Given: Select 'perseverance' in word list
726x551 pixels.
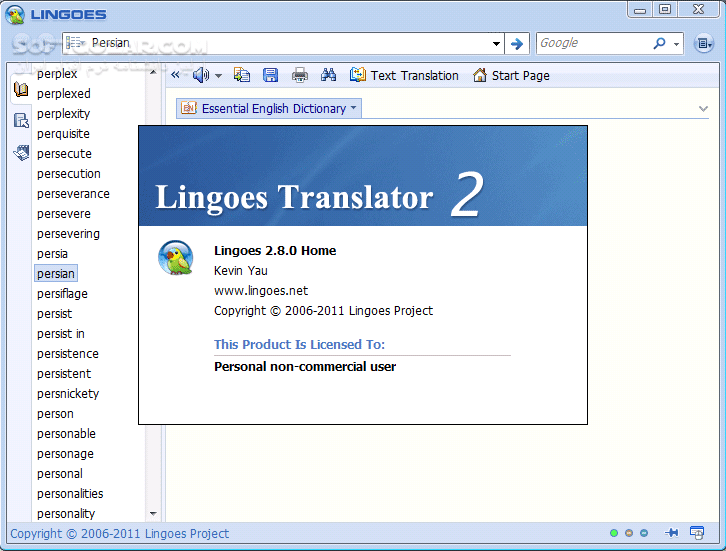Looking at the screenshot, I should click(73, 194).
